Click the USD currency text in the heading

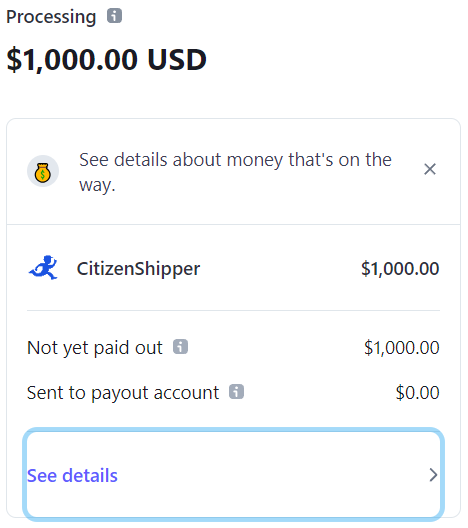click(177, 60)
